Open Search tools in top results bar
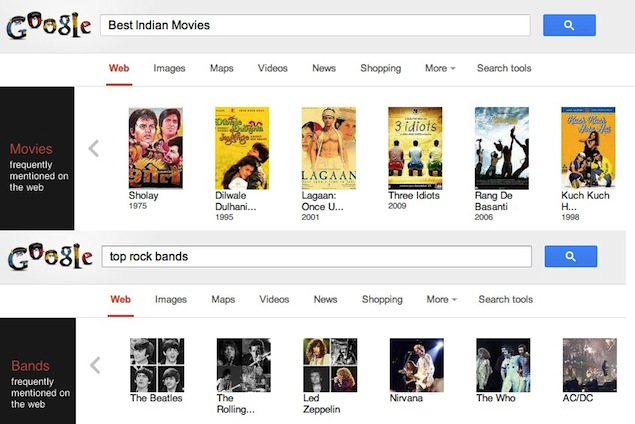The image size is (635, 424). (x=504, y=69)
